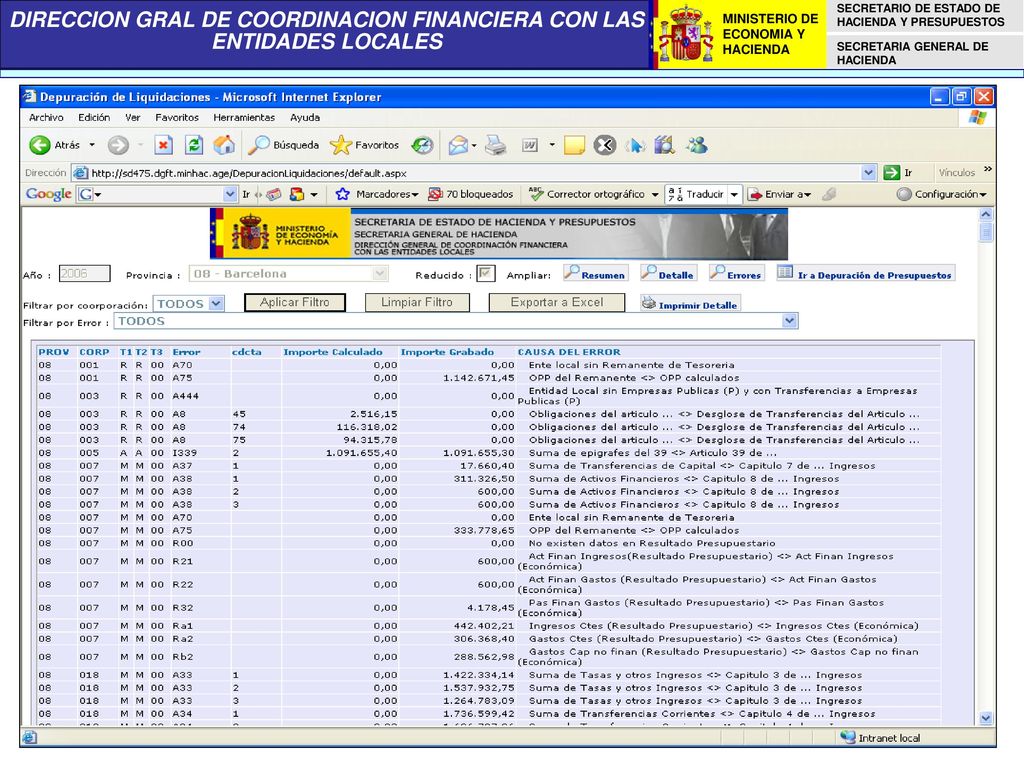The height and width of the screenshot is (768, 1024).
Task: Open the Ayuda menu
Action: (305, 118)
